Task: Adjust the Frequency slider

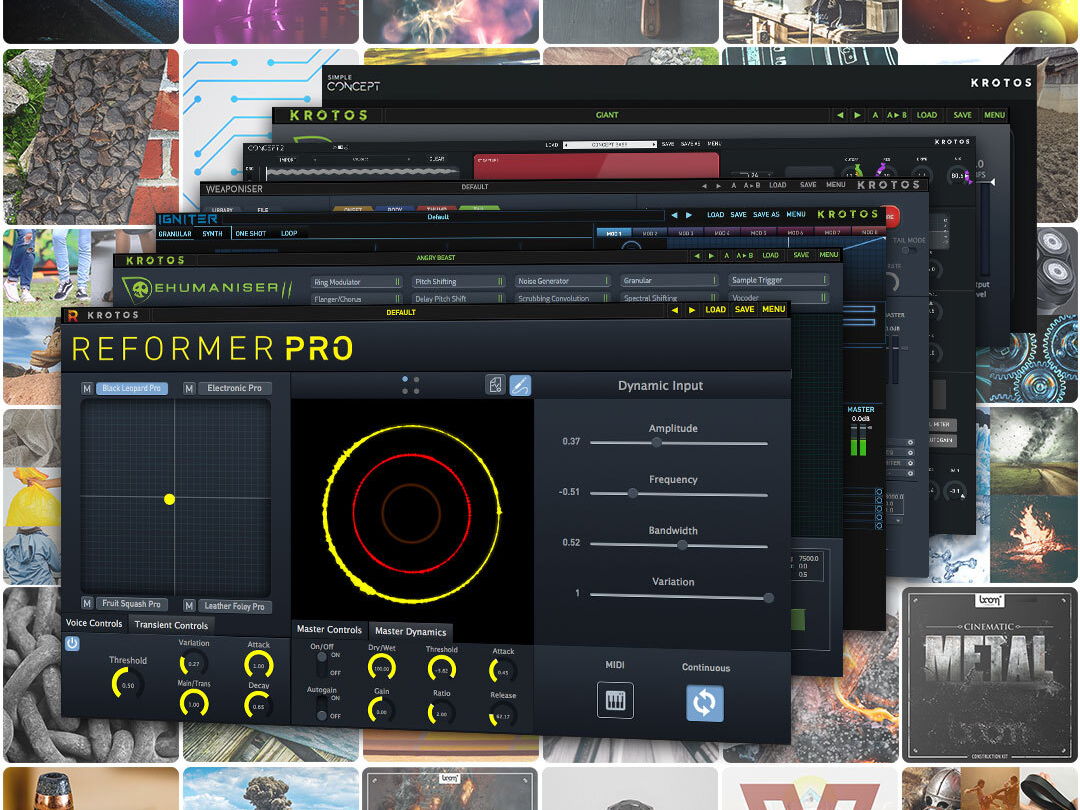Action: [678, 494]
